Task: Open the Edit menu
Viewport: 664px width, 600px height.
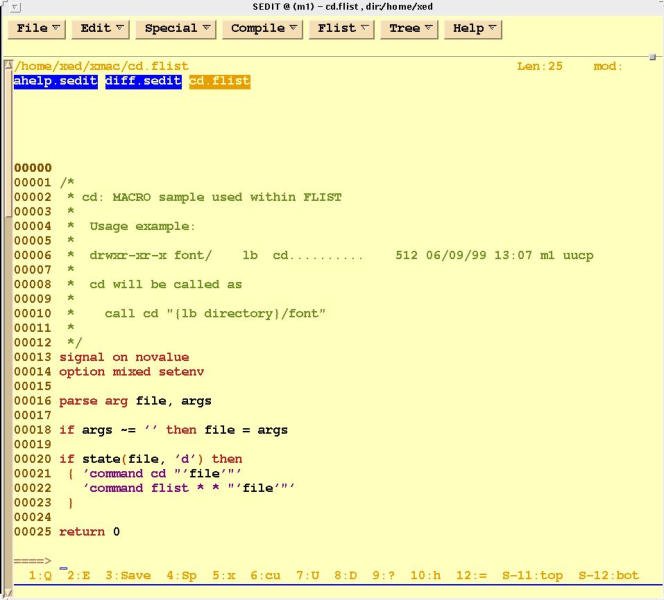Action: click(100, 29)
